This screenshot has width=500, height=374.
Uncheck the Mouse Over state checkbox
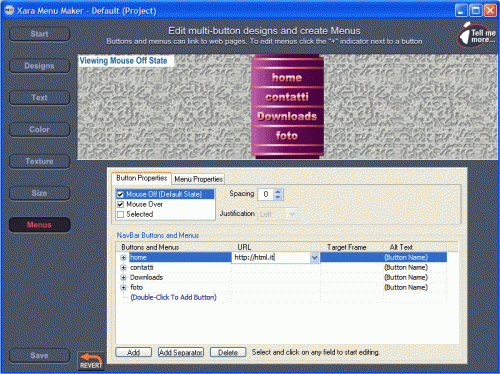point(121,204)
